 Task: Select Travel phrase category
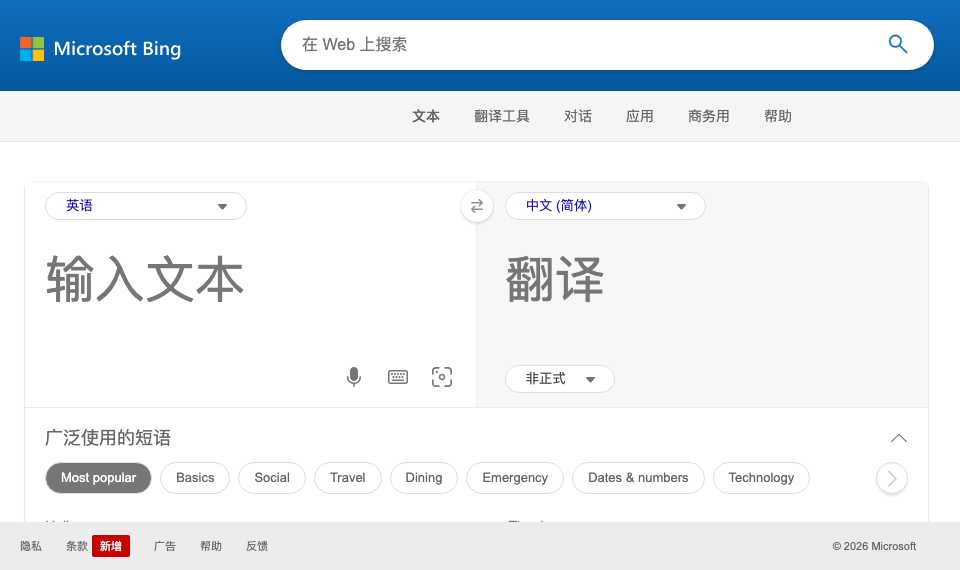point(348,478)
